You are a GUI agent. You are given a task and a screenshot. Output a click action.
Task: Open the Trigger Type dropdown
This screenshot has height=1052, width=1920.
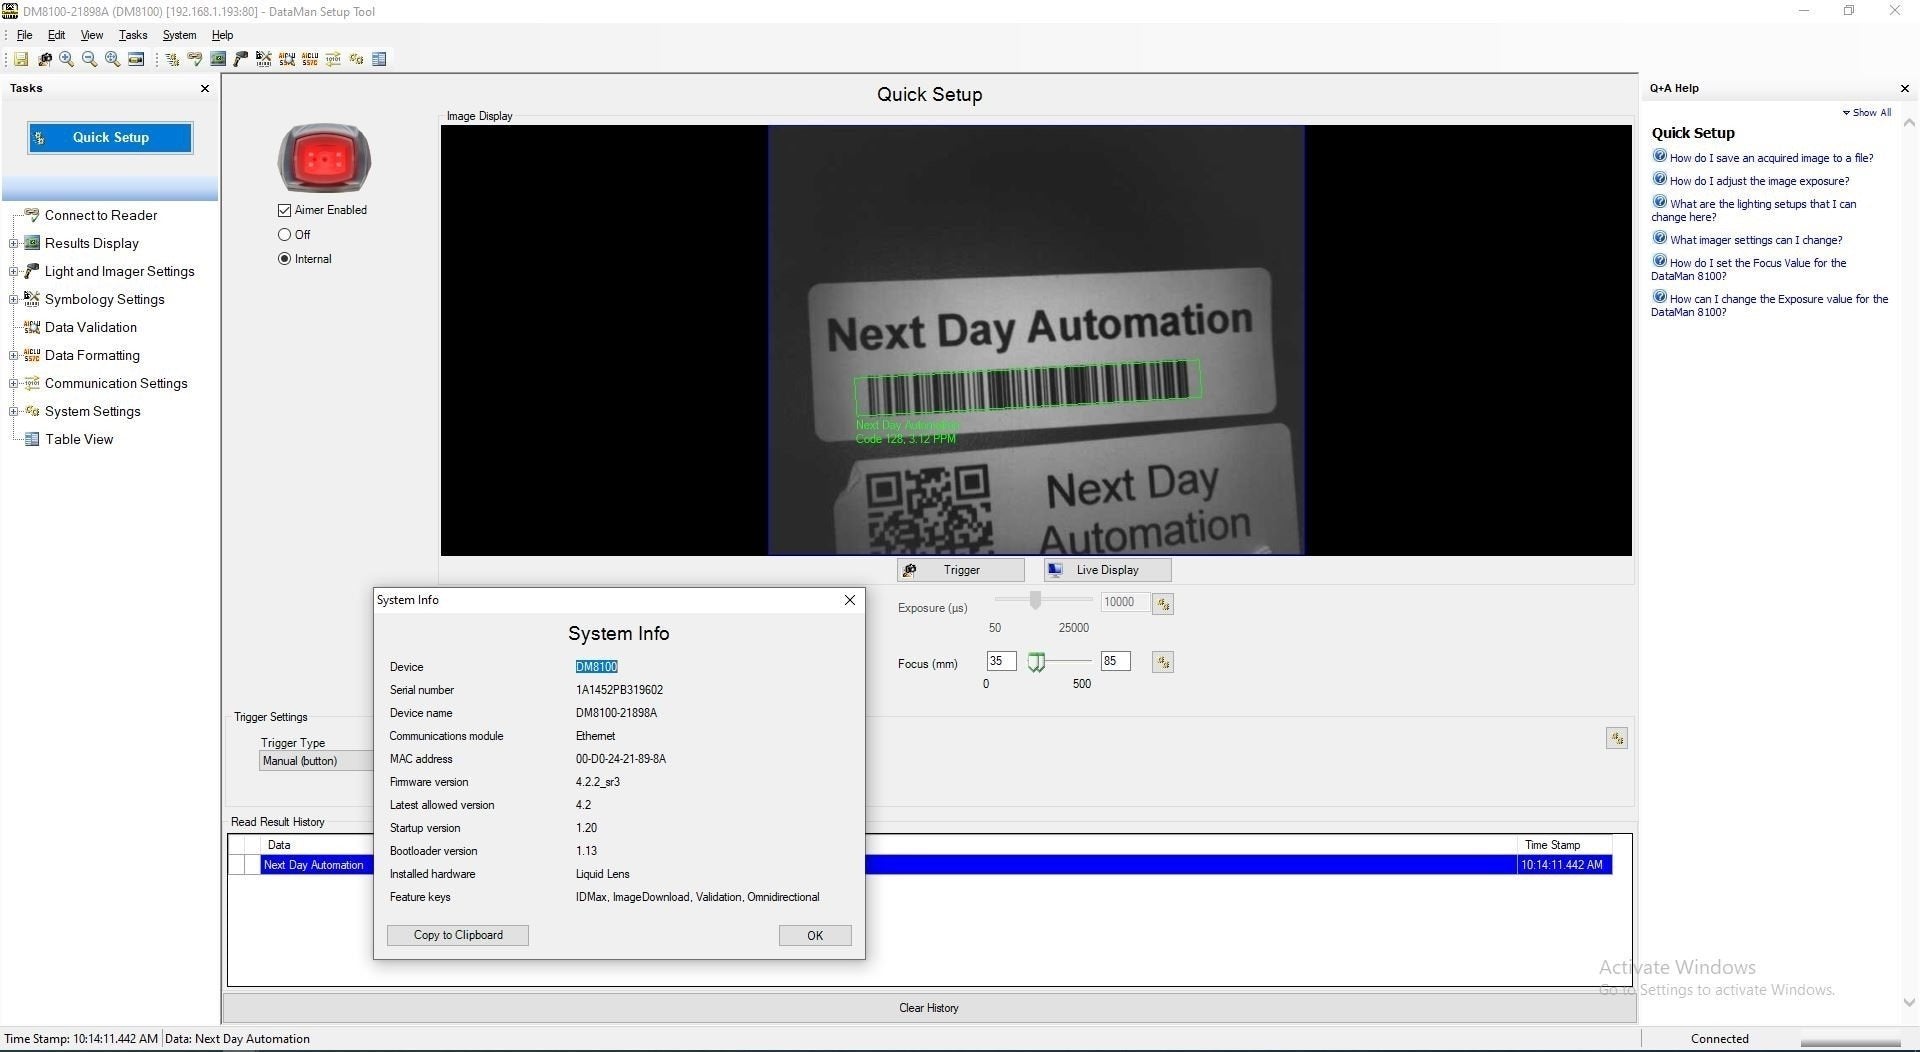pos(315,761)
